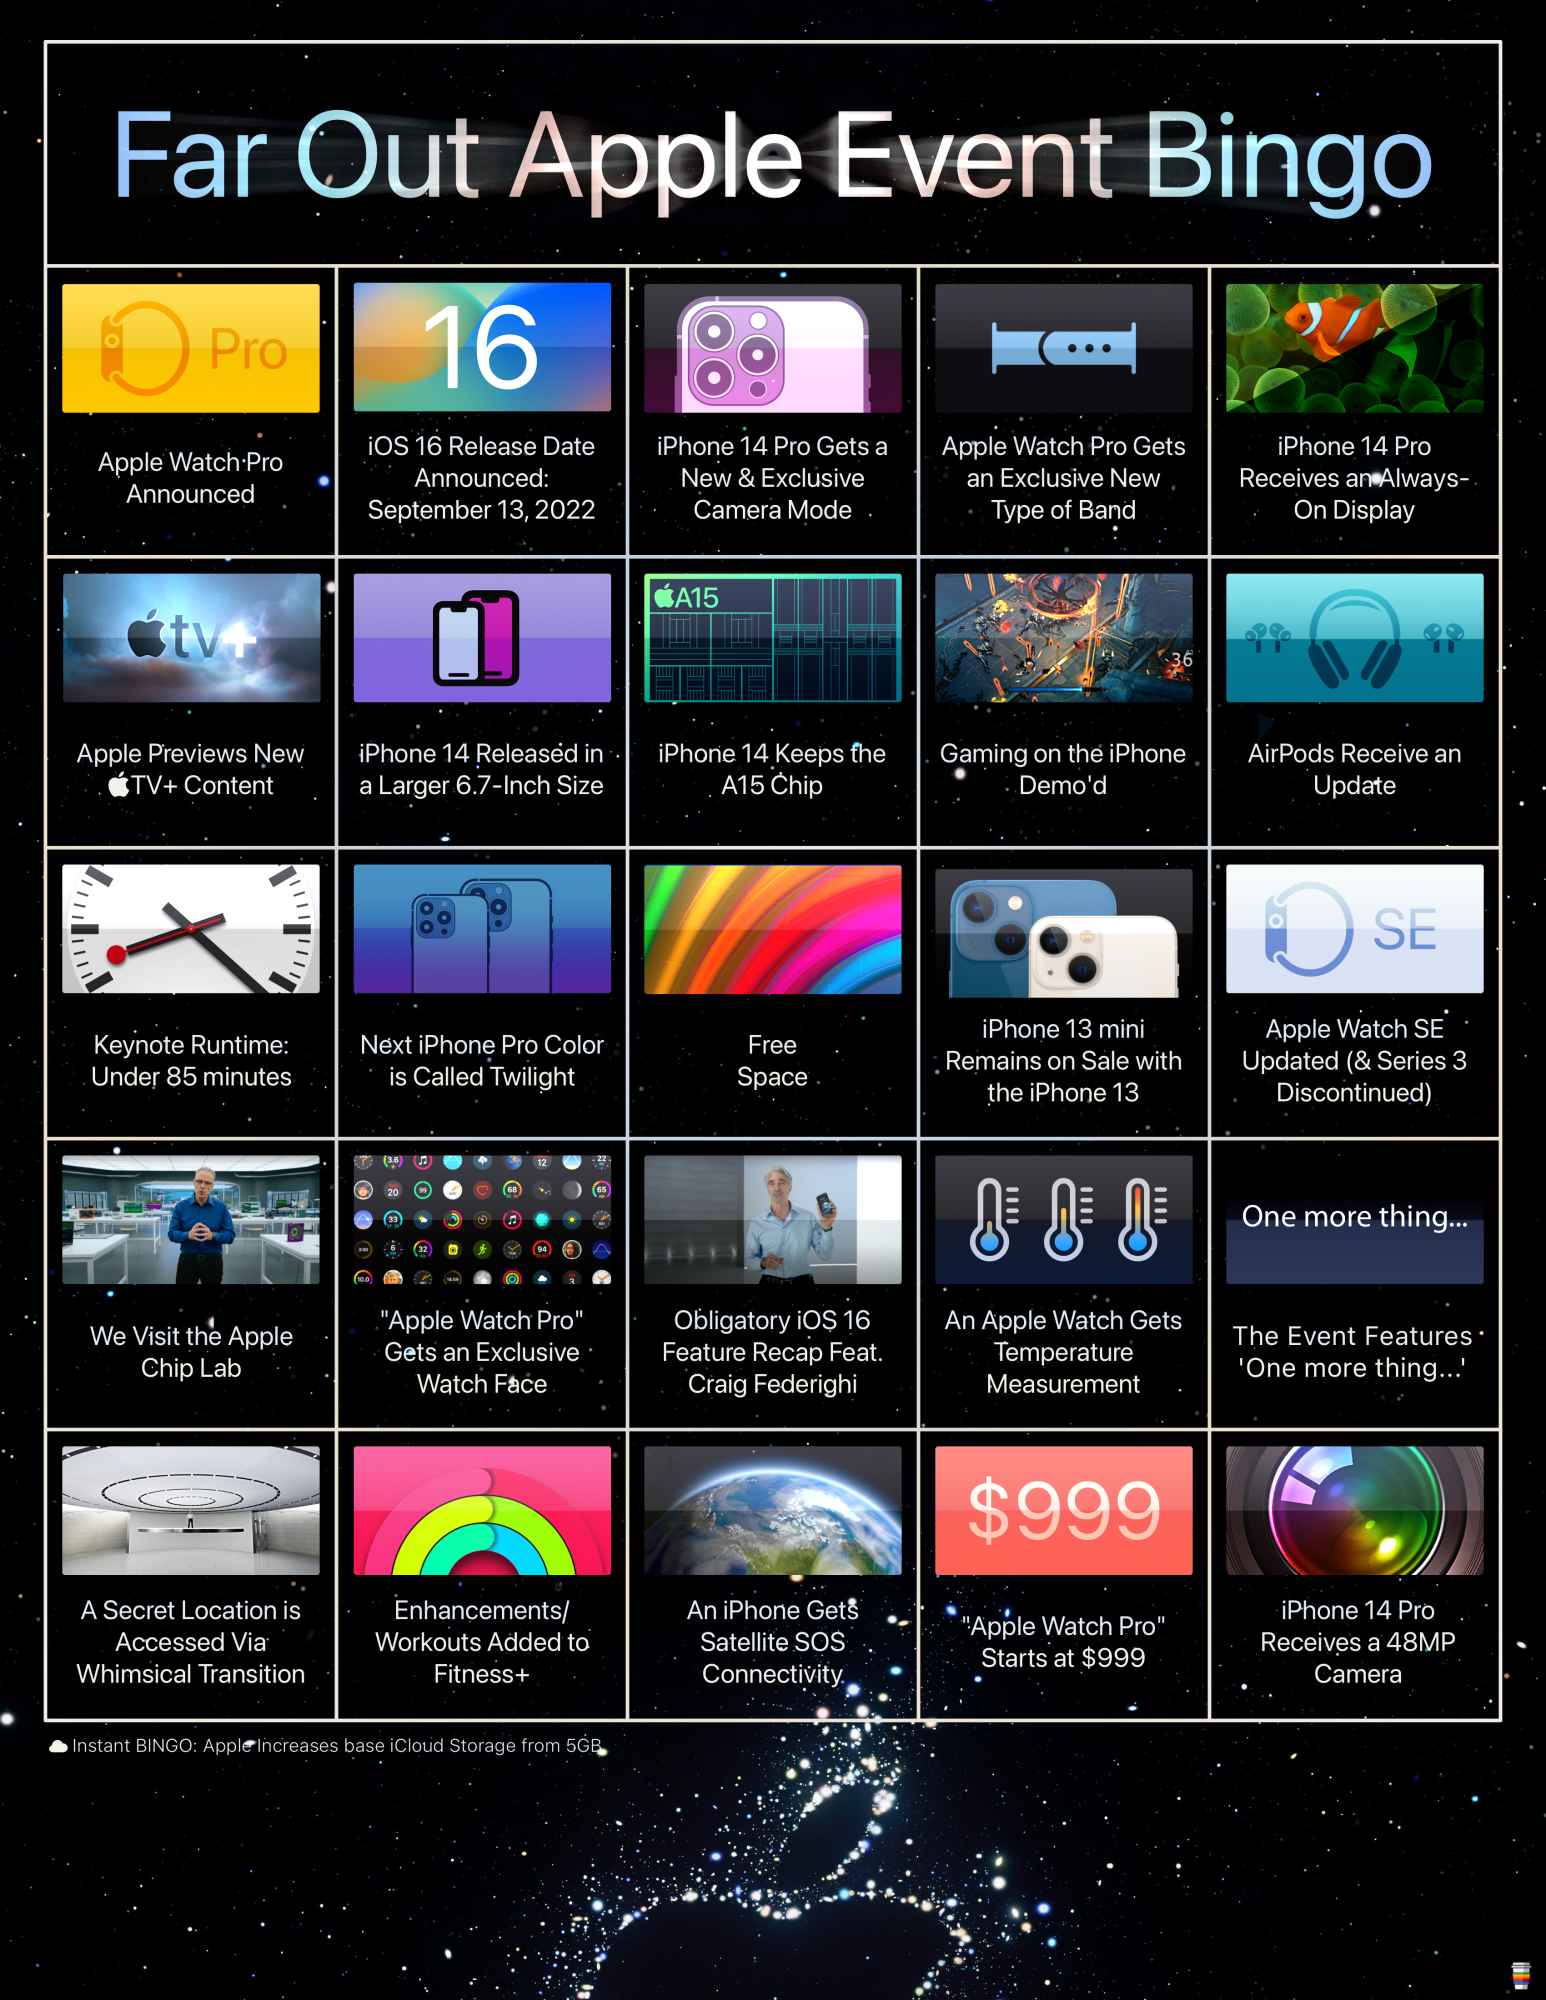Select the iOS 16 number graphic

pos(482,348)
